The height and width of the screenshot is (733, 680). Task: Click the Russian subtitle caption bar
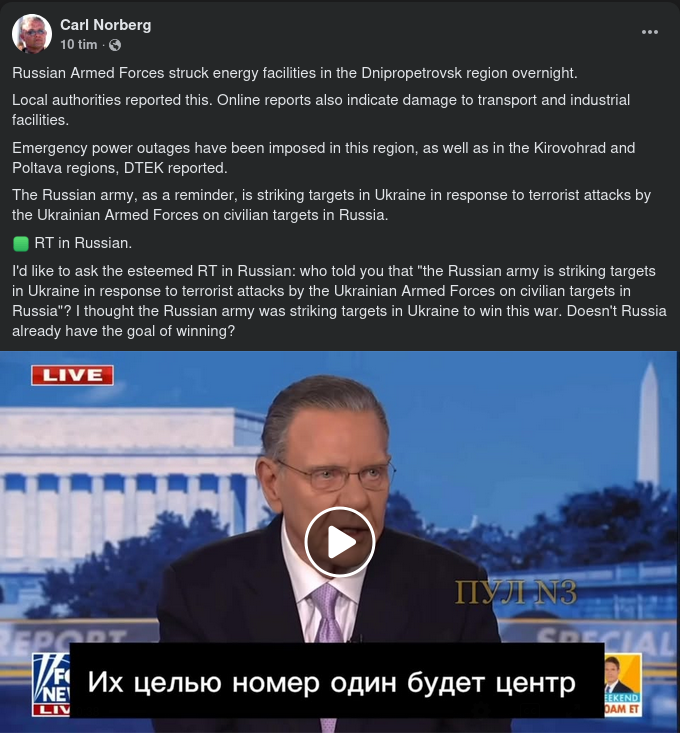[336, 681]
